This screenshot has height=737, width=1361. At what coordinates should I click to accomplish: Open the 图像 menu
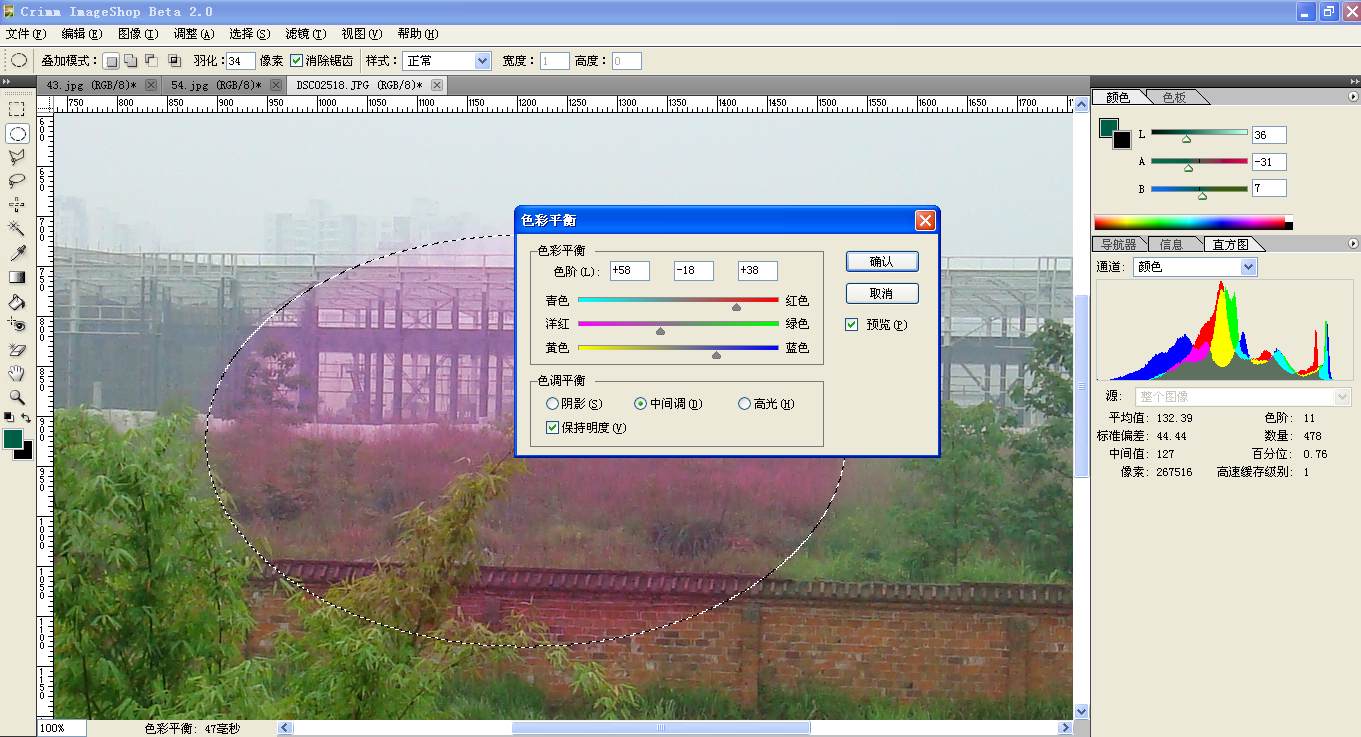tap(137, 34)
